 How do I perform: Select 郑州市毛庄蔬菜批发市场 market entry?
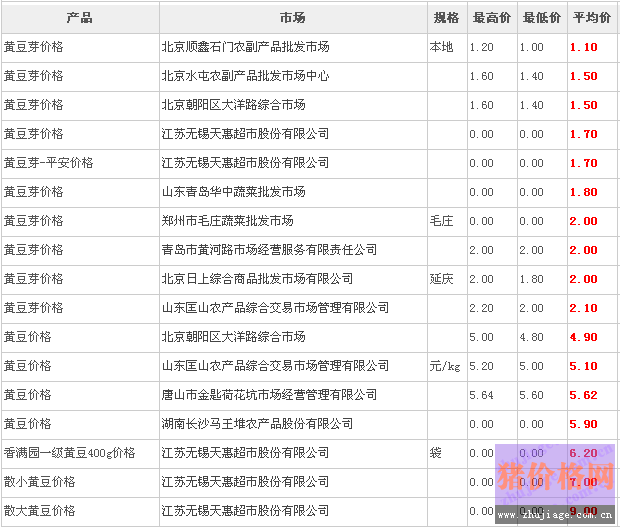227,221
